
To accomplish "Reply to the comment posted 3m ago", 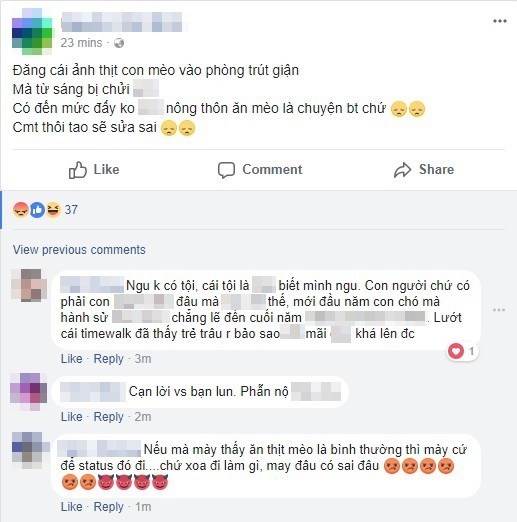I will [109, 359].
